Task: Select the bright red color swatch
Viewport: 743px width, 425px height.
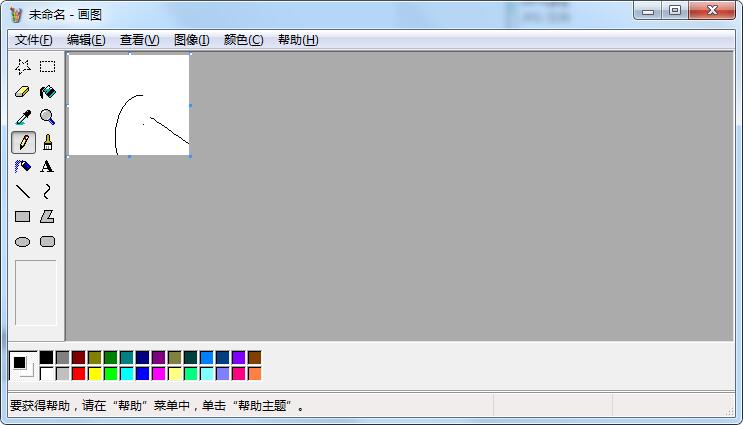Action: coord(79,373)
